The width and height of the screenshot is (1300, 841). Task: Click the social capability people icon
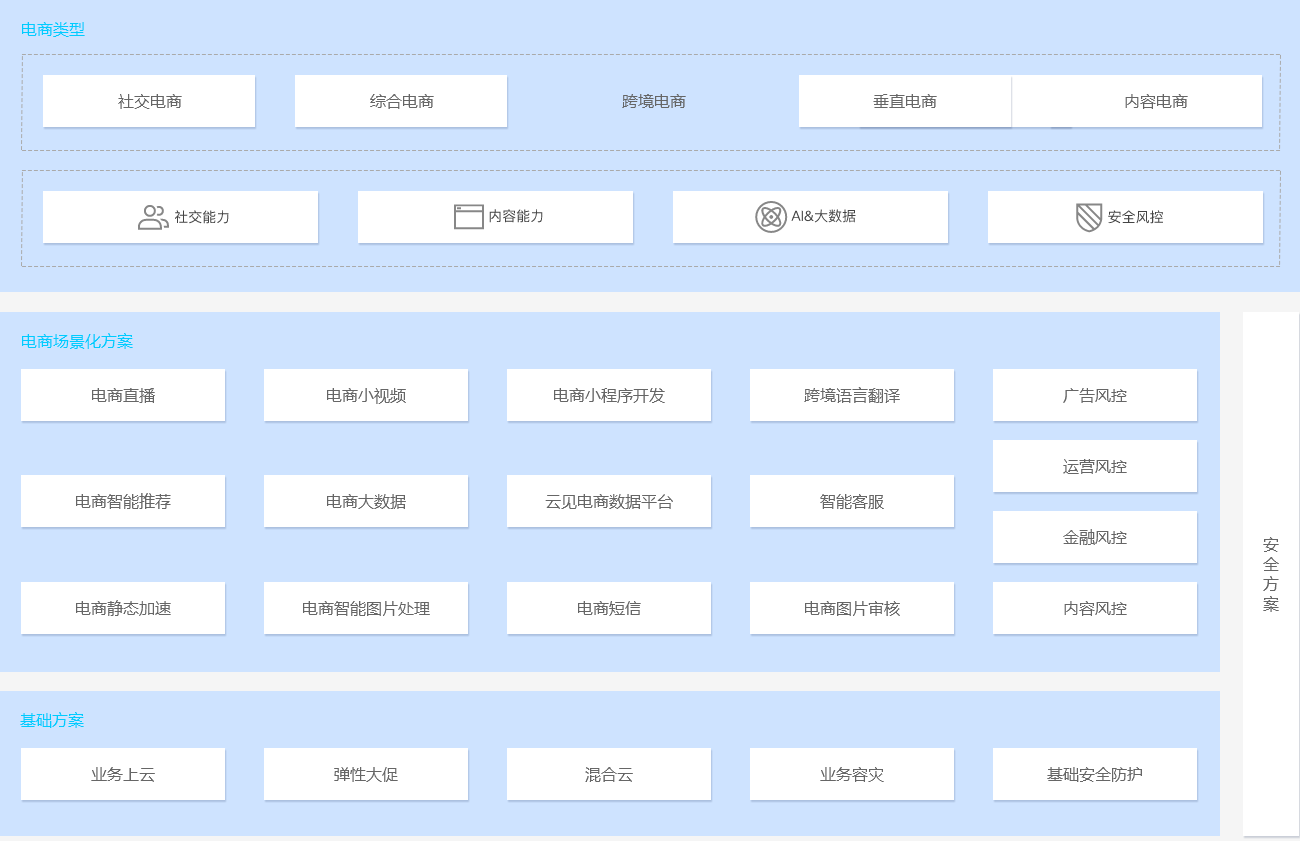pos(153,217)
